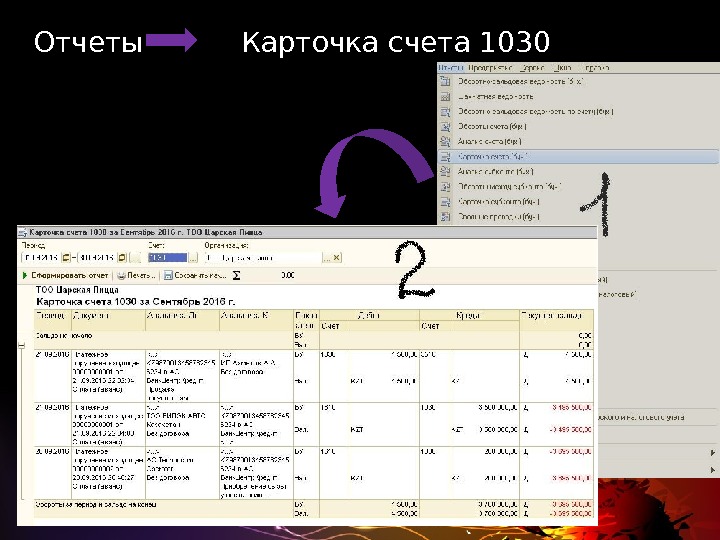Open the start date calendar picker in Период
Viewport: 720px width, 540px height.
[x=66, y=258]
